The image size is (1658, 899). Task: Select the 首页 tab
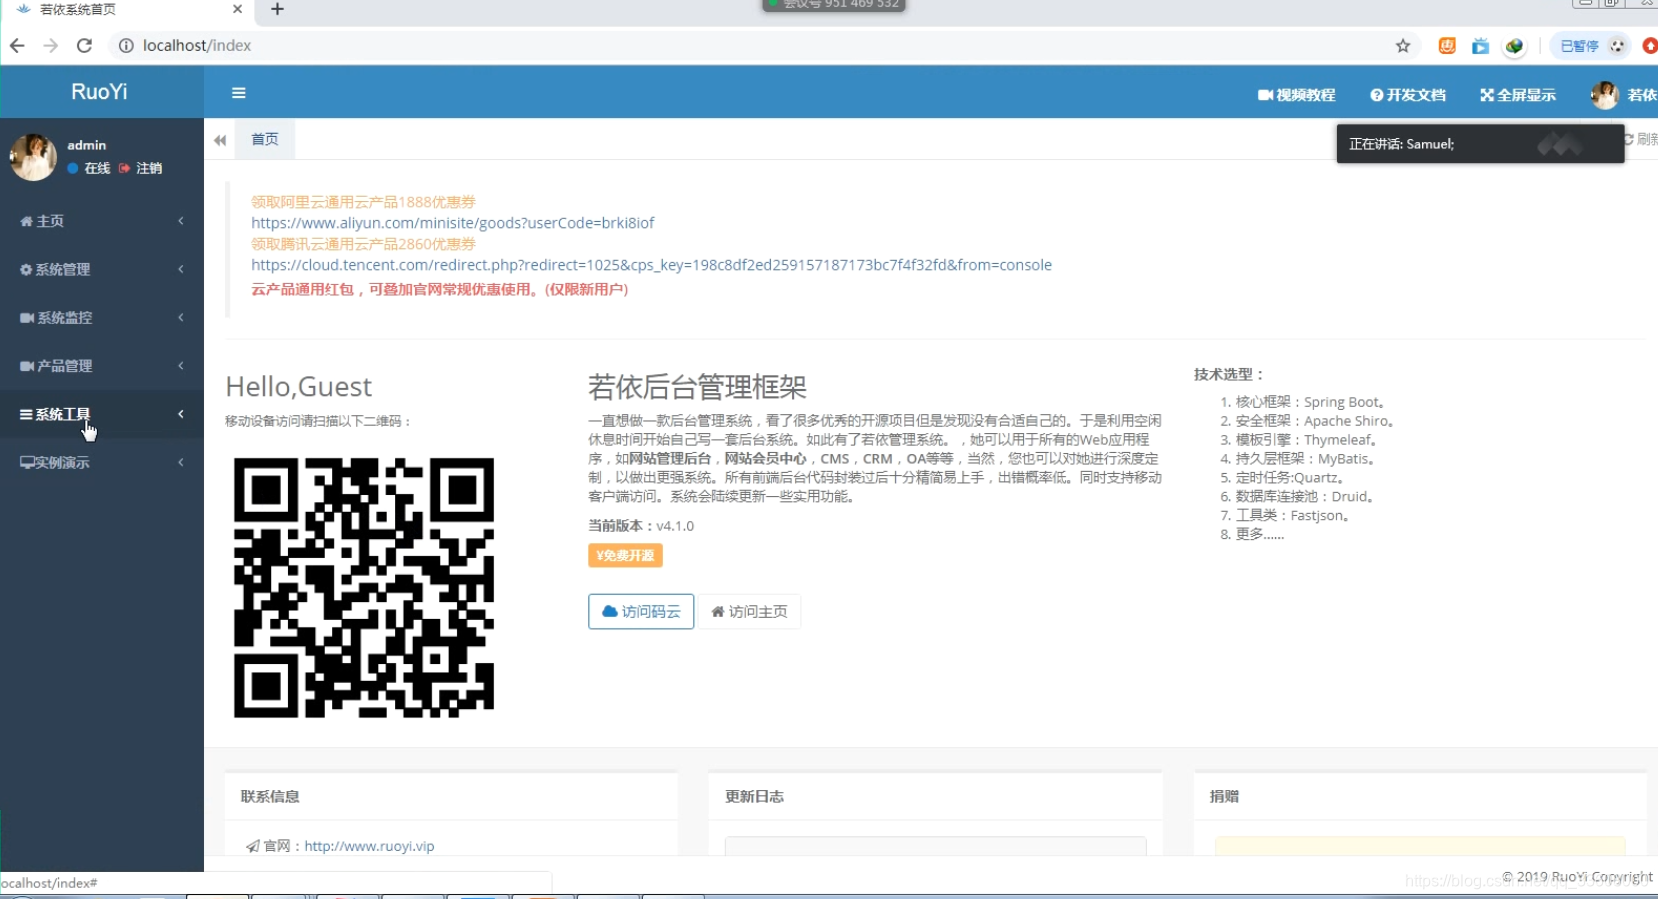[265, 139]
